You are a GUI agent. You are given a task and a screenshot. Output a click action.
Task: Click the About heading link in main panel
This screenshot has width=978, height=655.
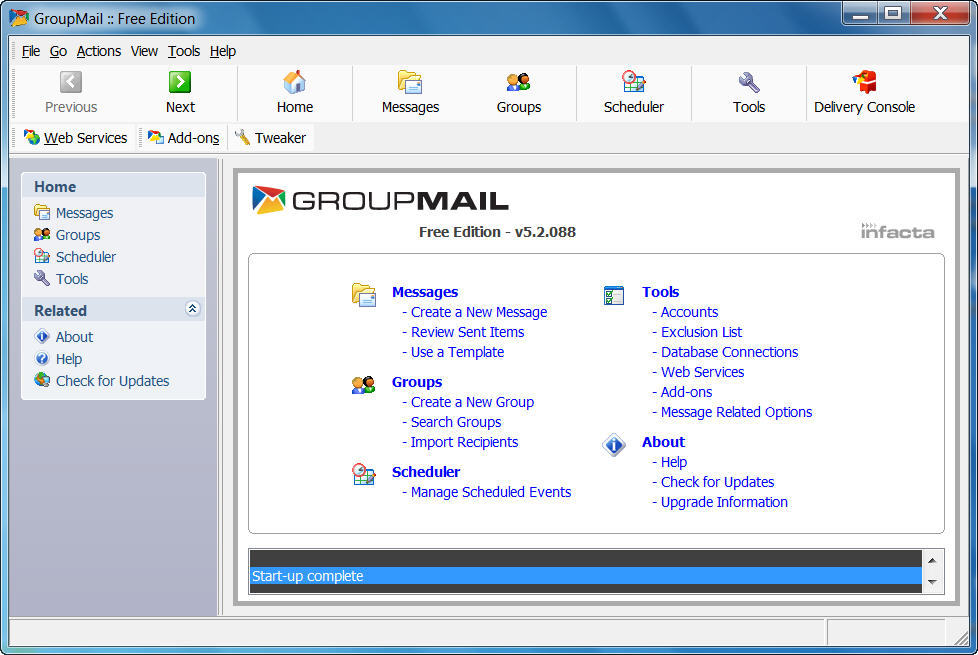pyautogui.click(x=663, y=442)
